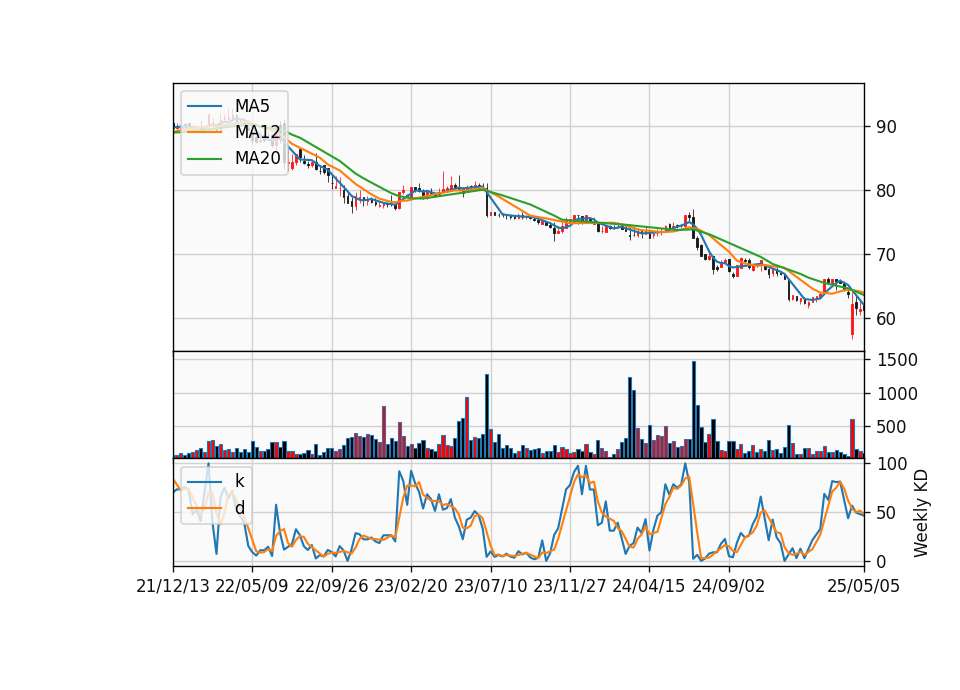Viewport: 960px width, 690px height.
Task: Click the long red candlestick below 60
Action: (852, 318)
